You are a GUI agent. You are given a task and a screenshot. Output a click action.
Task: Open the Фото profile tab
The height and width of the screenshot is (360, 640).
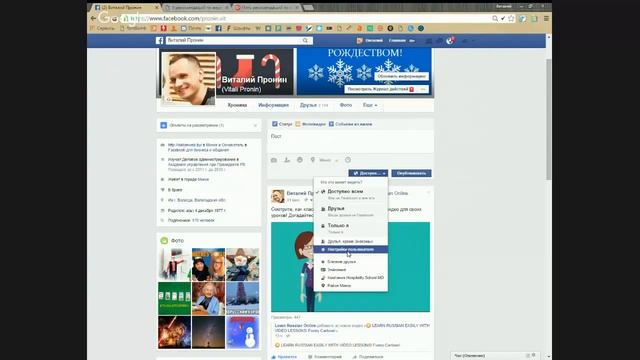click(x=346, y=105)
